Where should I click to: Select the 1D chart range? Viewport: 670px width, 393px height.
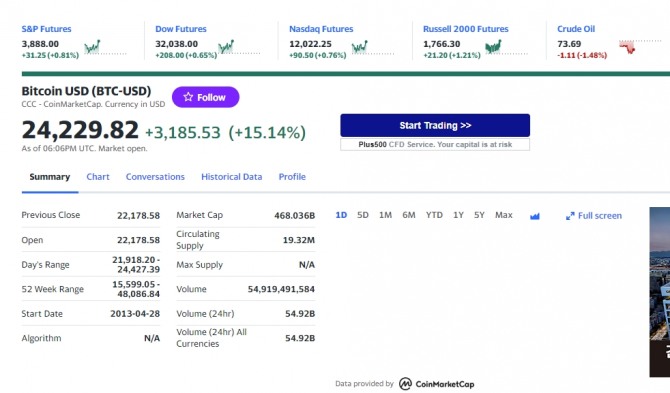point(341,215)
